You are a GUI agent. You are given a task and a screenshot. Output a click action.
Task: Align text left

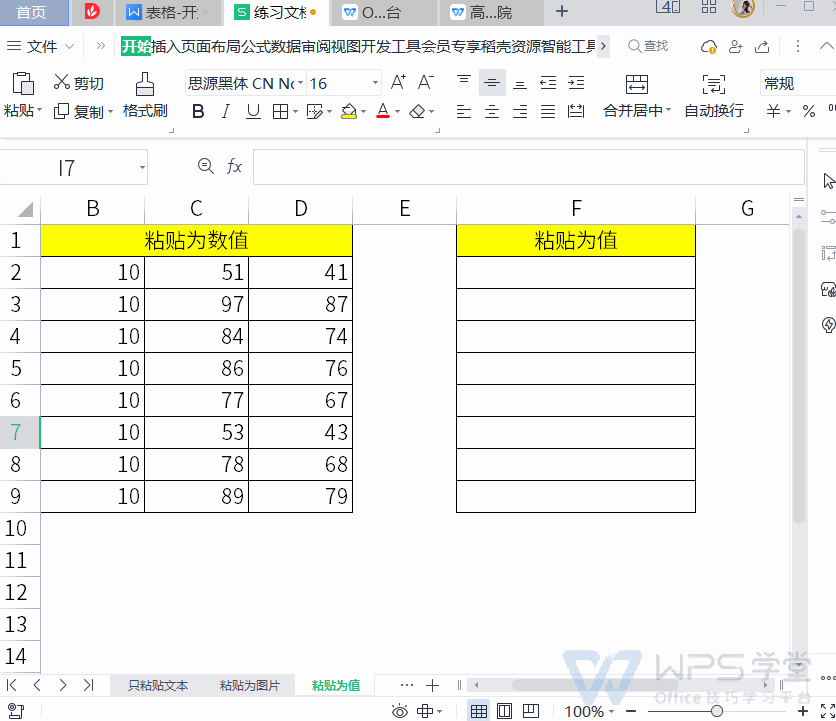(464, 111)
